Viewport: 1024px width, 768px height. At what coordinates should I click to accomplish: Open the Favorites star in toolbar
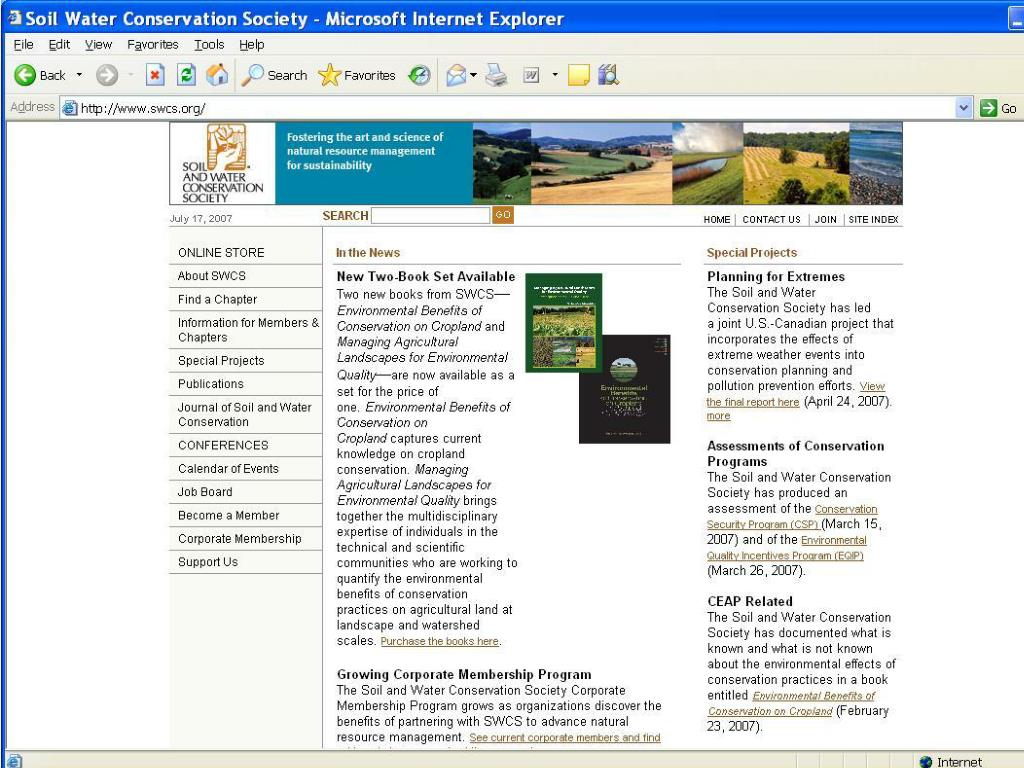329,75
